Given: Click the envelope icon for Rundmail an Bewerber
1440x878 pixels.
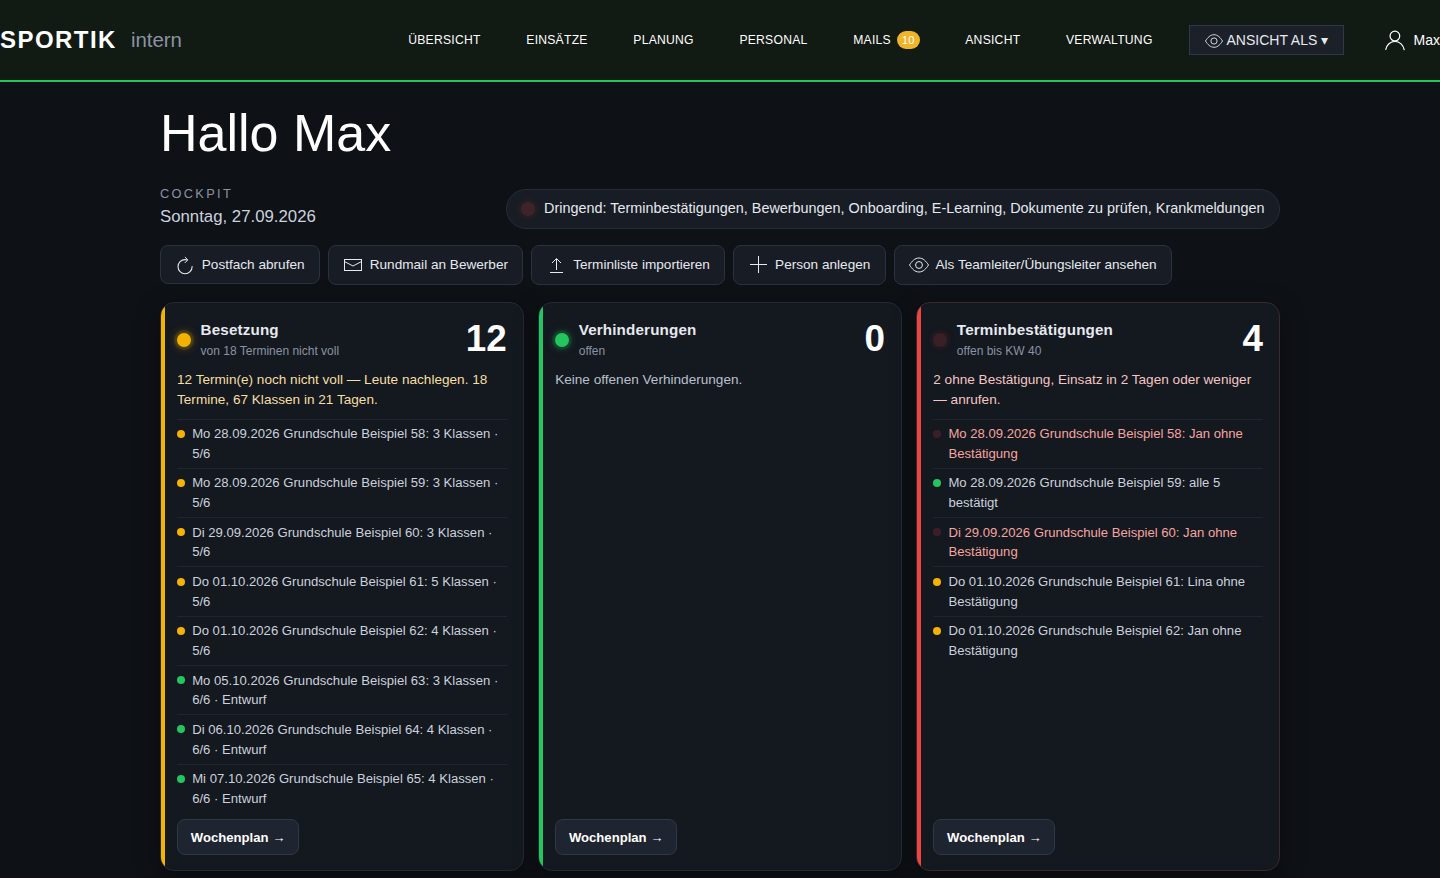Looking at the screenshot, I should click(353, 265).
